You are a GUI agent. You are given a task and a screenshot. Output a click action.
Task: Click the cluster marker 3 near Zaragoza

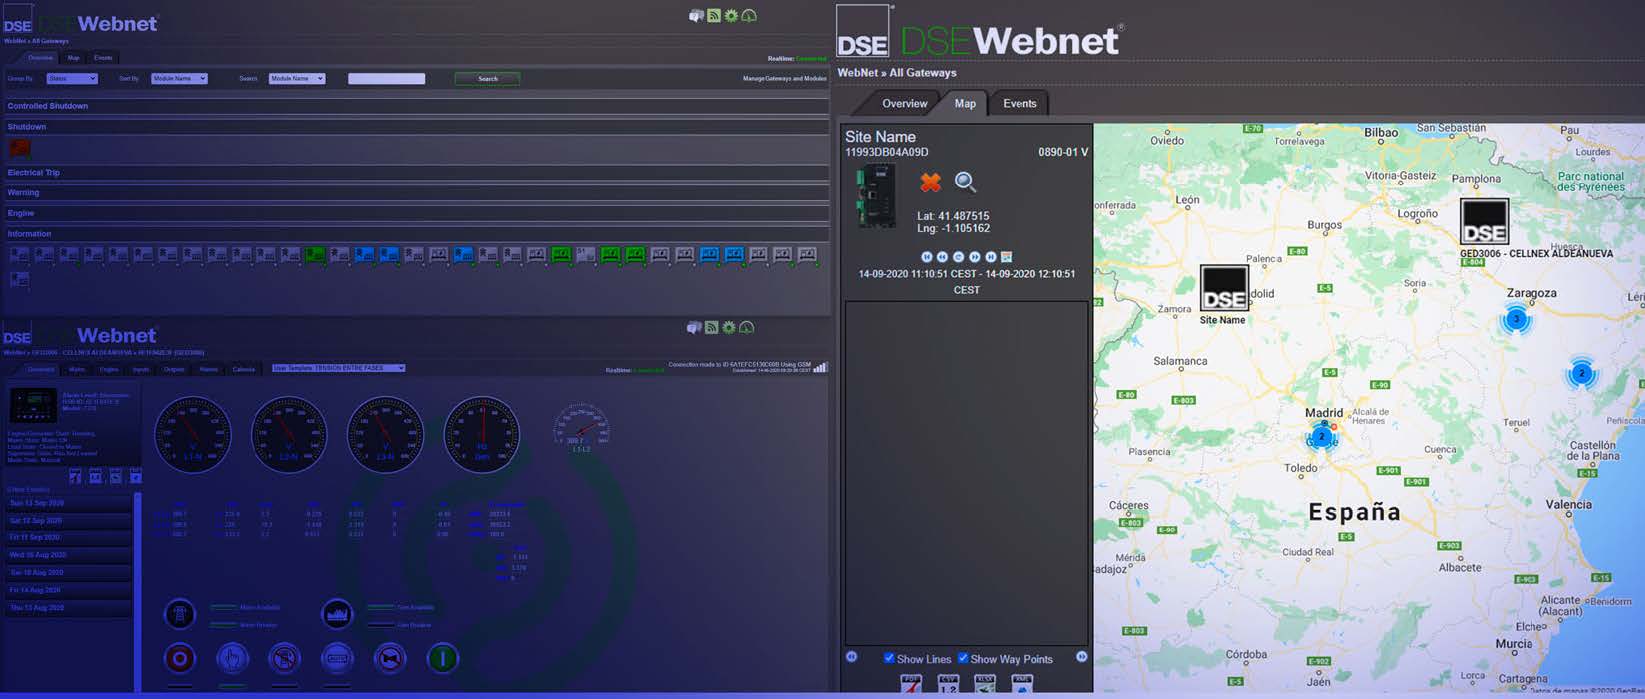point(1516,320)
